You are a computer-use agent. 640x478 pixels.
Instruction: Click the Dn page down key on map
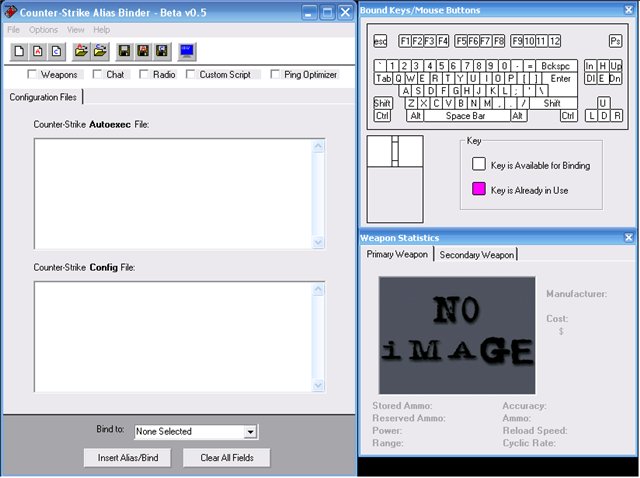616,78
